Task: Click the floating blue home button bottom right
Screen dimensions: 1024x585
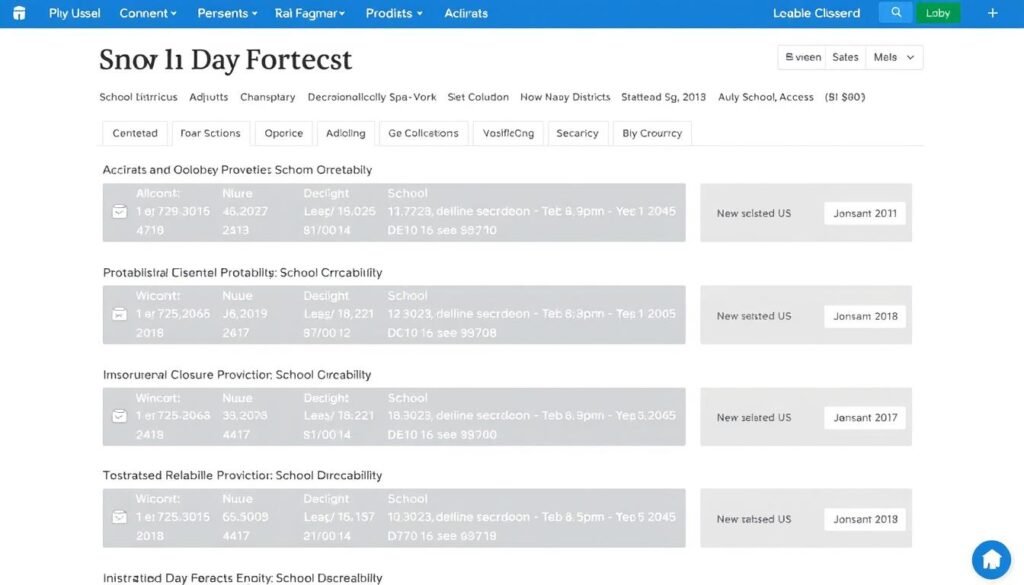Action: pyautogui.click(x=991, y=559)
